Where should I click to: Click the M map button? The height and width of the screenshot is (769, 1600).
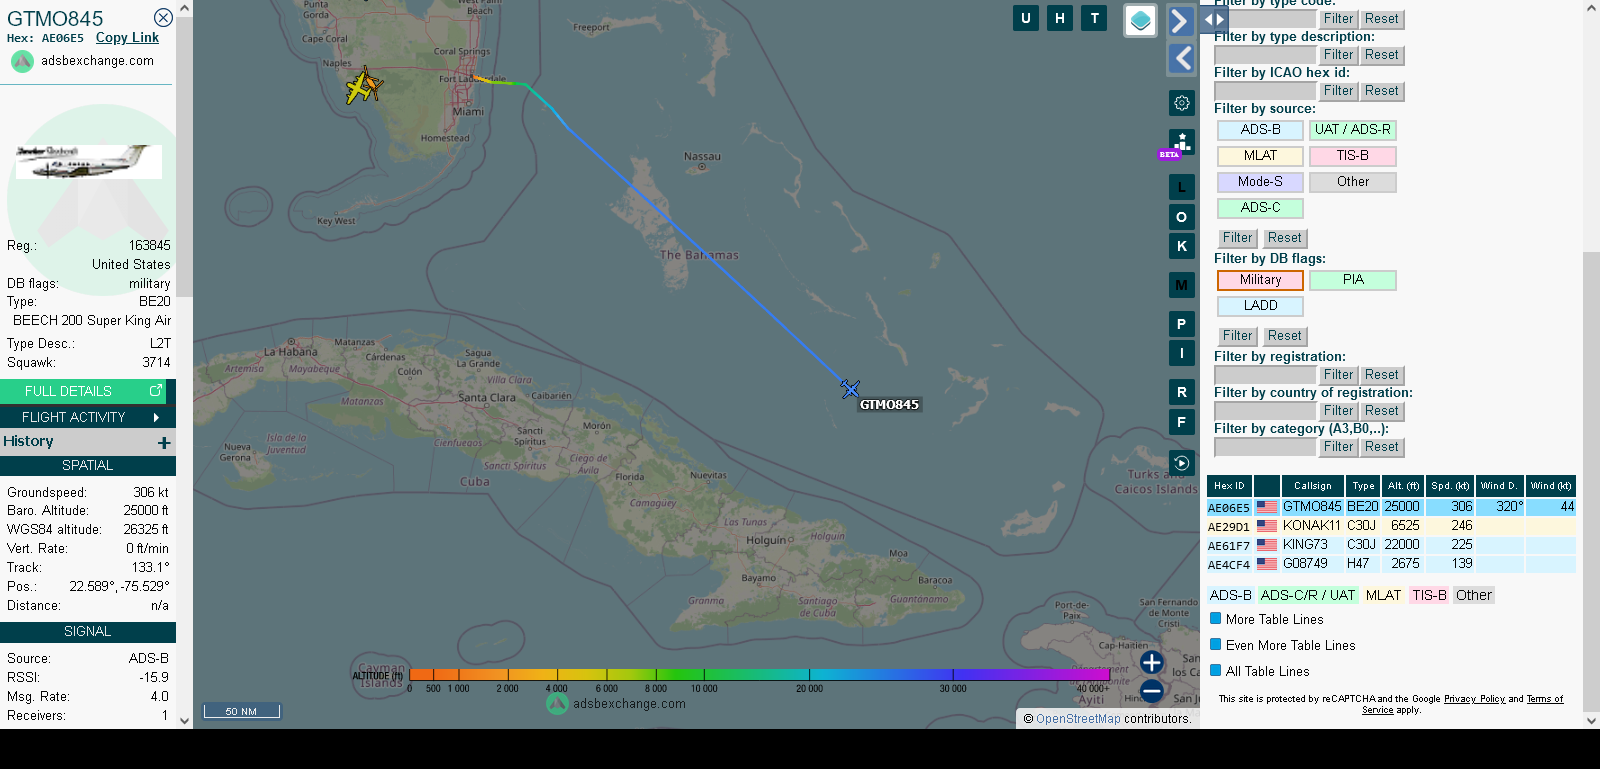[x=1182, y=285]
